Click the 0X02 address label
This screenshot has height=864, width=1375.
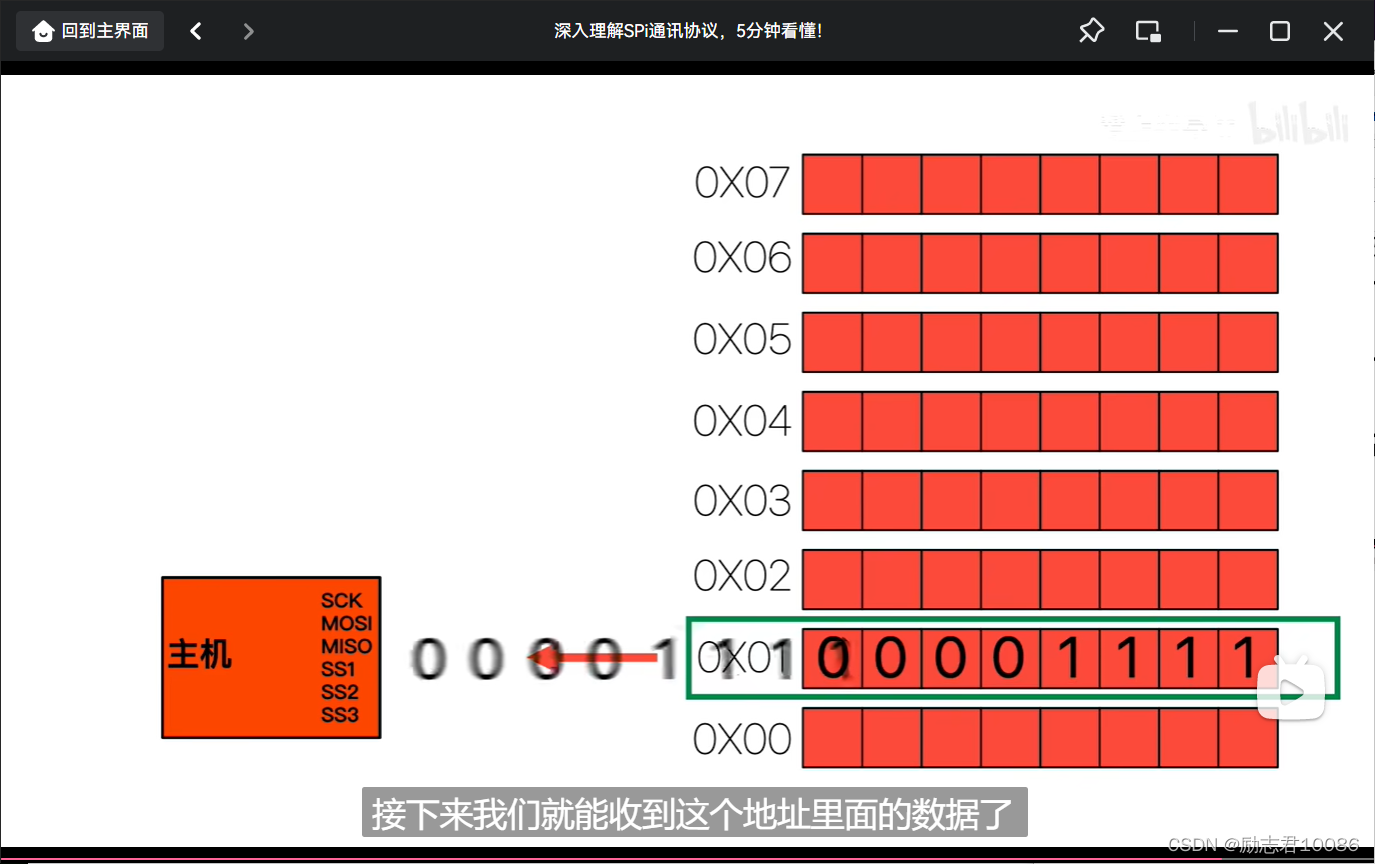click(x=743, y=577)
